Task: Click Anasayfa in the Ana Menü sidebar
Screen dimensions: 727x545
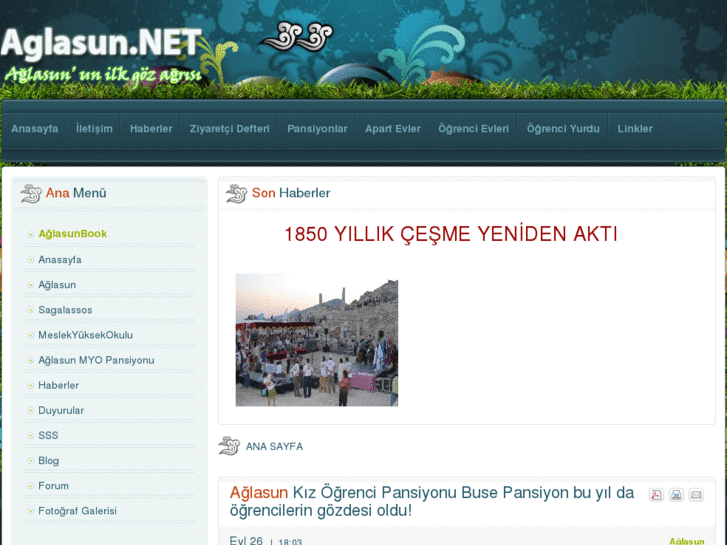Action: [x=60, y=260]
